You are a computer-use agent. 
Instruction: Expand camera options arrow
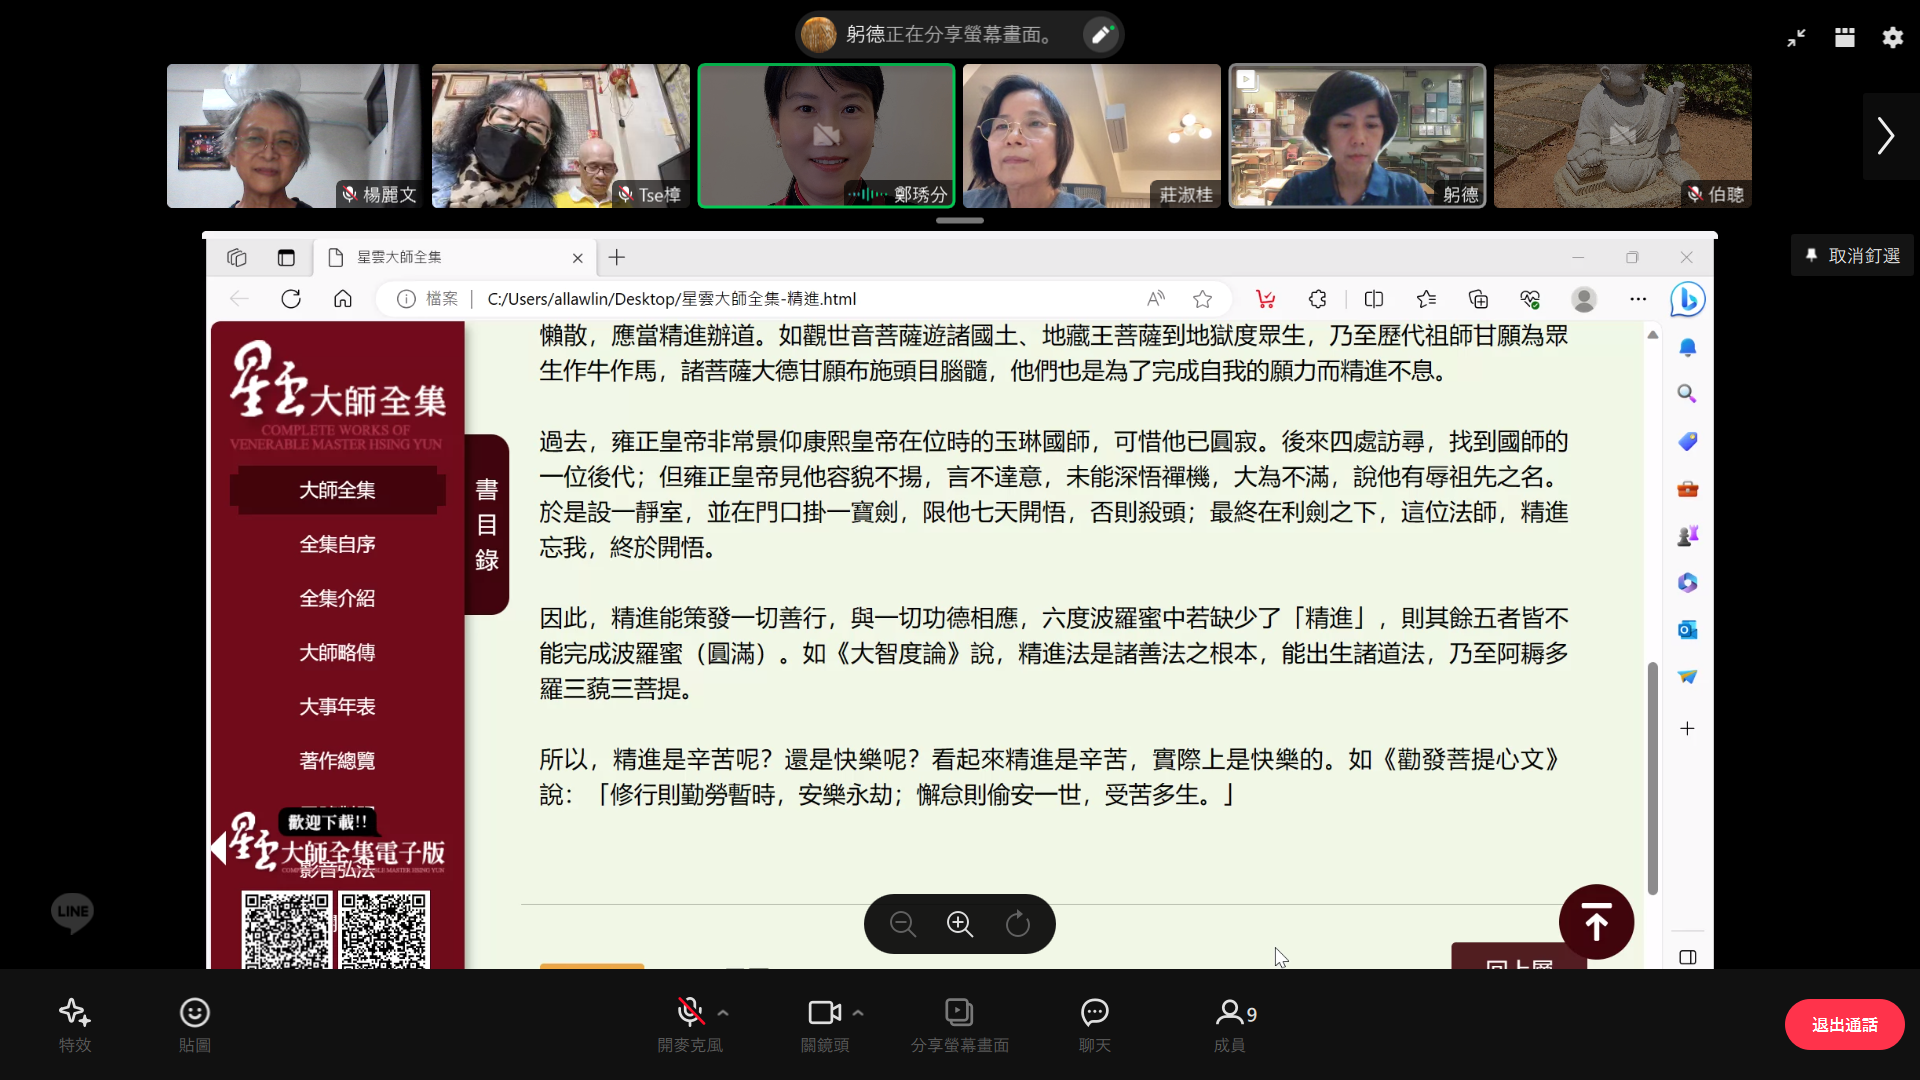pyautogui.click(x=858, y=1013)
